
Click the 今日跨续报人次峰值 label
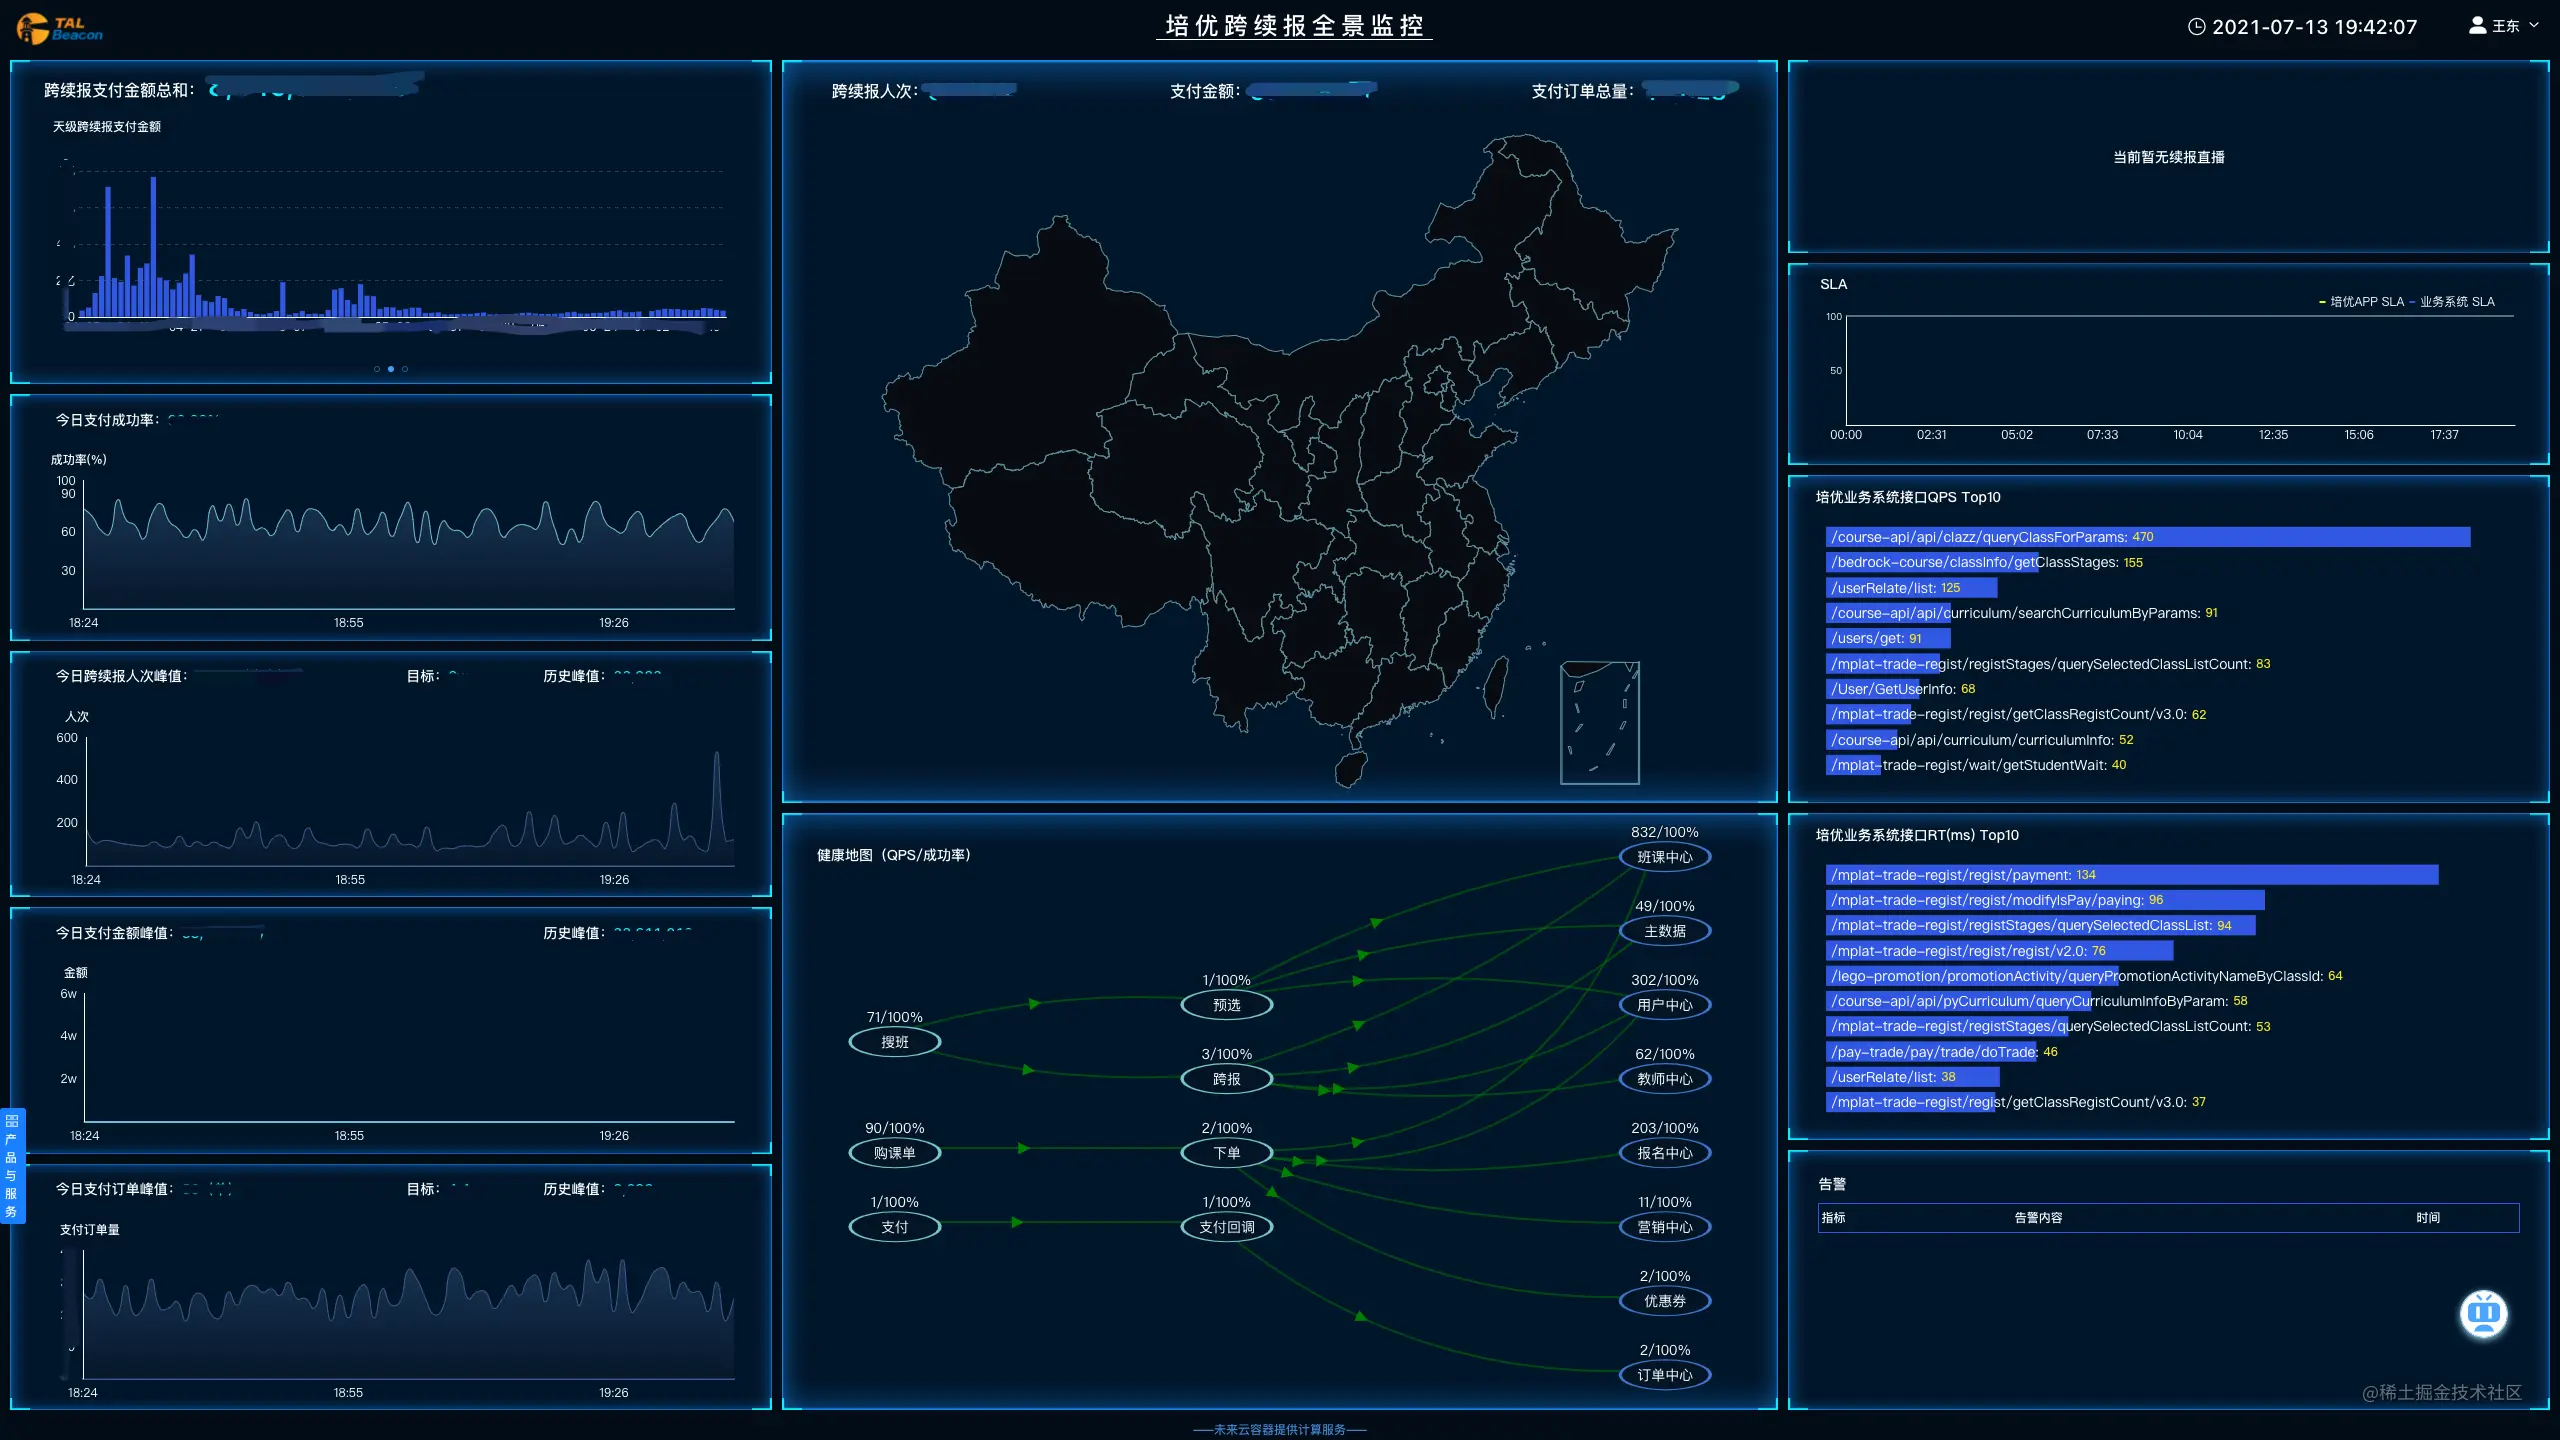click(119, 676)
